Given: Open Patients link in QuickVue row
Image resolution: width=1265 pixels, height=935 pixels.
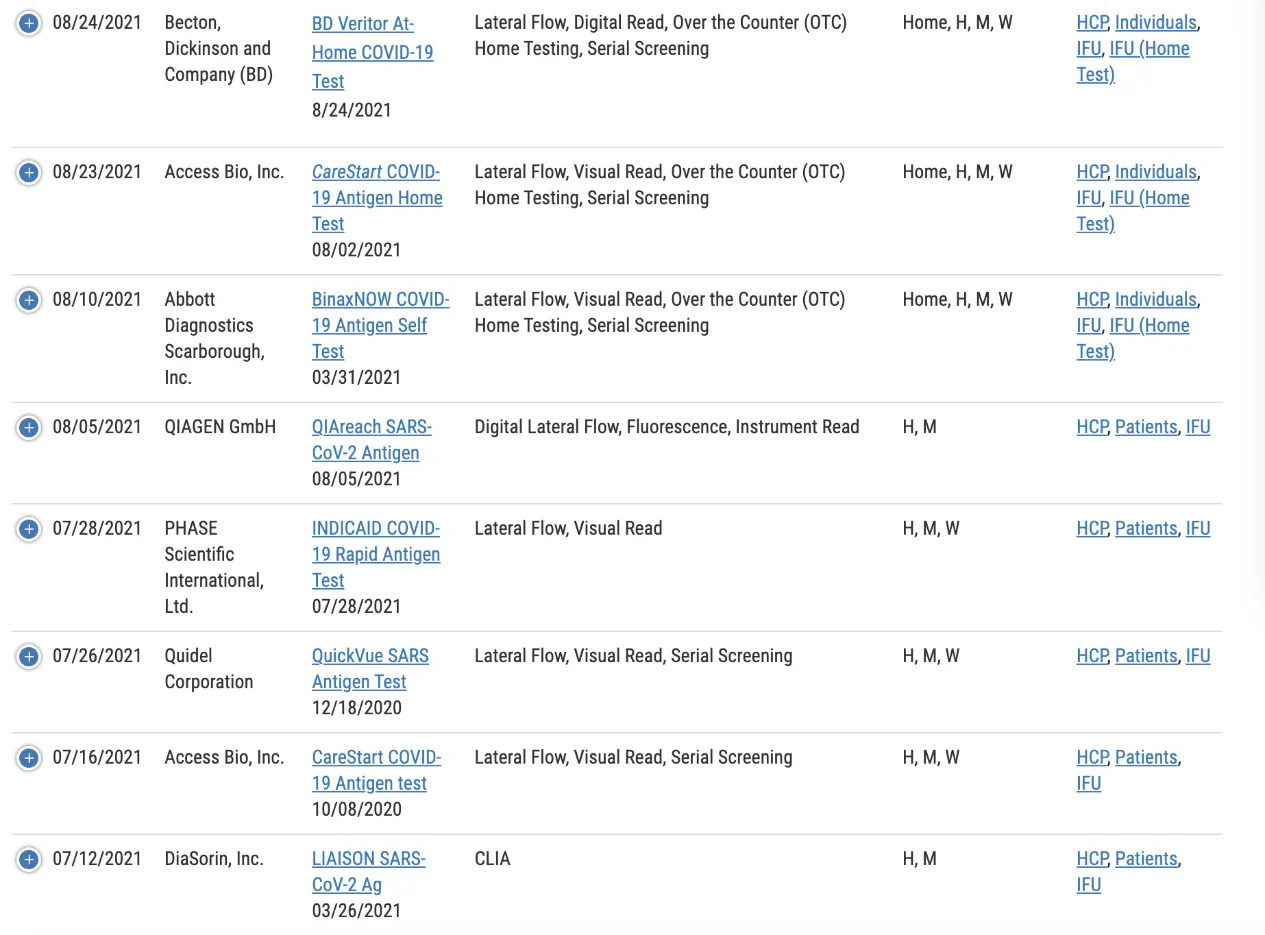Looking at the screenshot, I should (x=1146, y=656).
